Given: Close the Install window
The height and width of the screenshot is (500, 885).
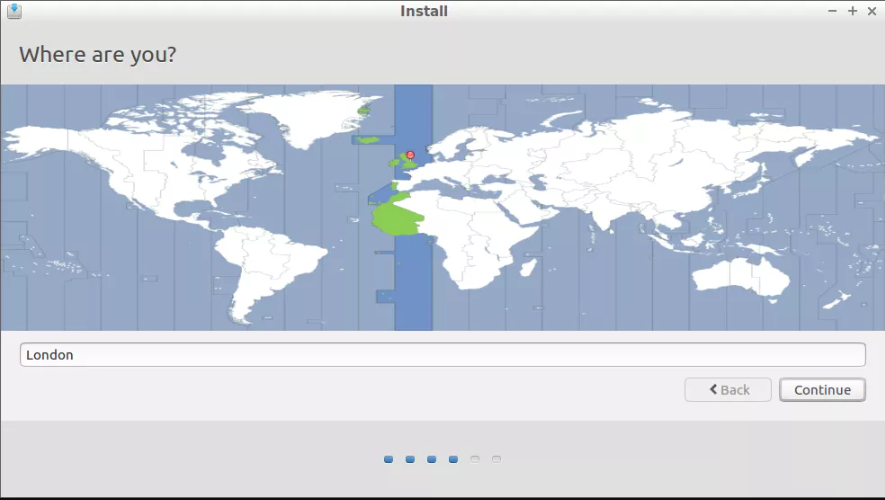Looking at the screenshot, I should point(871,11).
